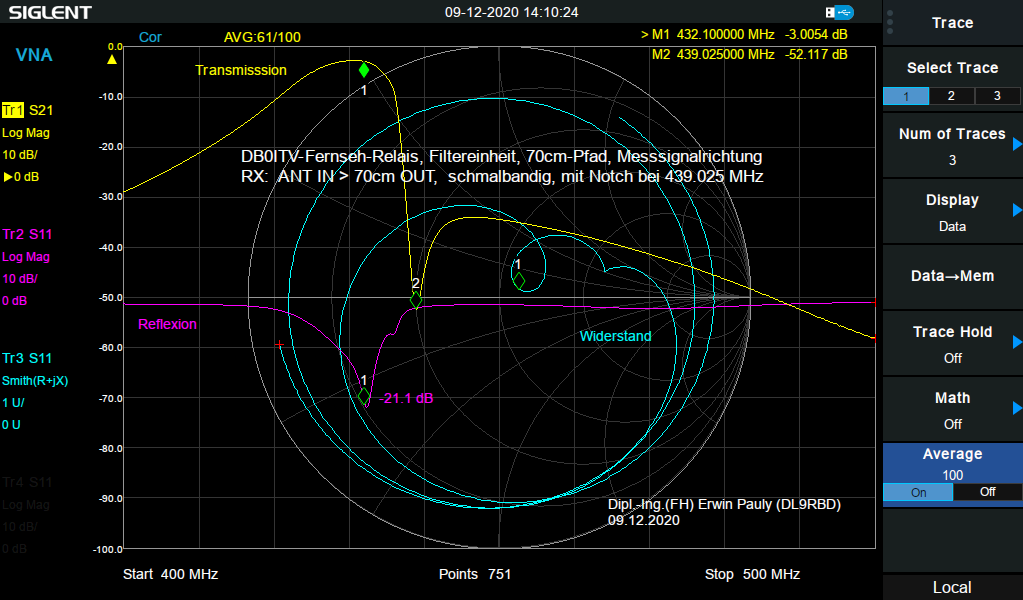Click the yellow reference level triangle
Image resolution: width=1023 pixels, height=600 pixels.
click(112, 59)
